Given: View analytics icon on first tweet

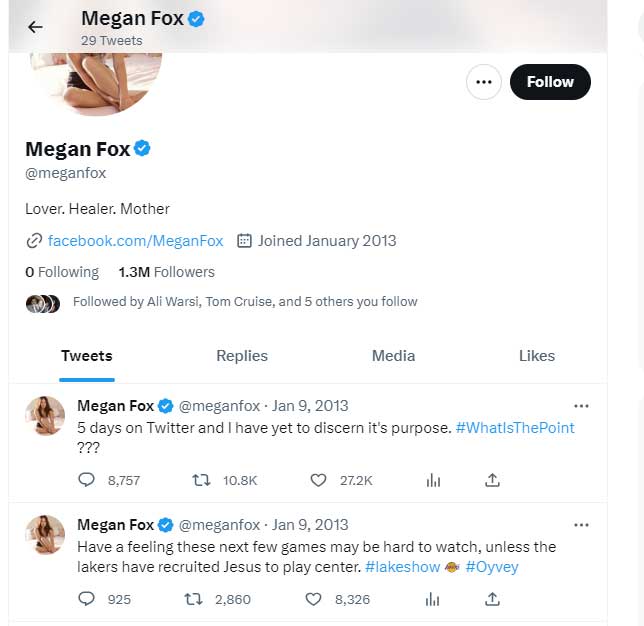Looking at the screenshot, I should tap(433, 480).
